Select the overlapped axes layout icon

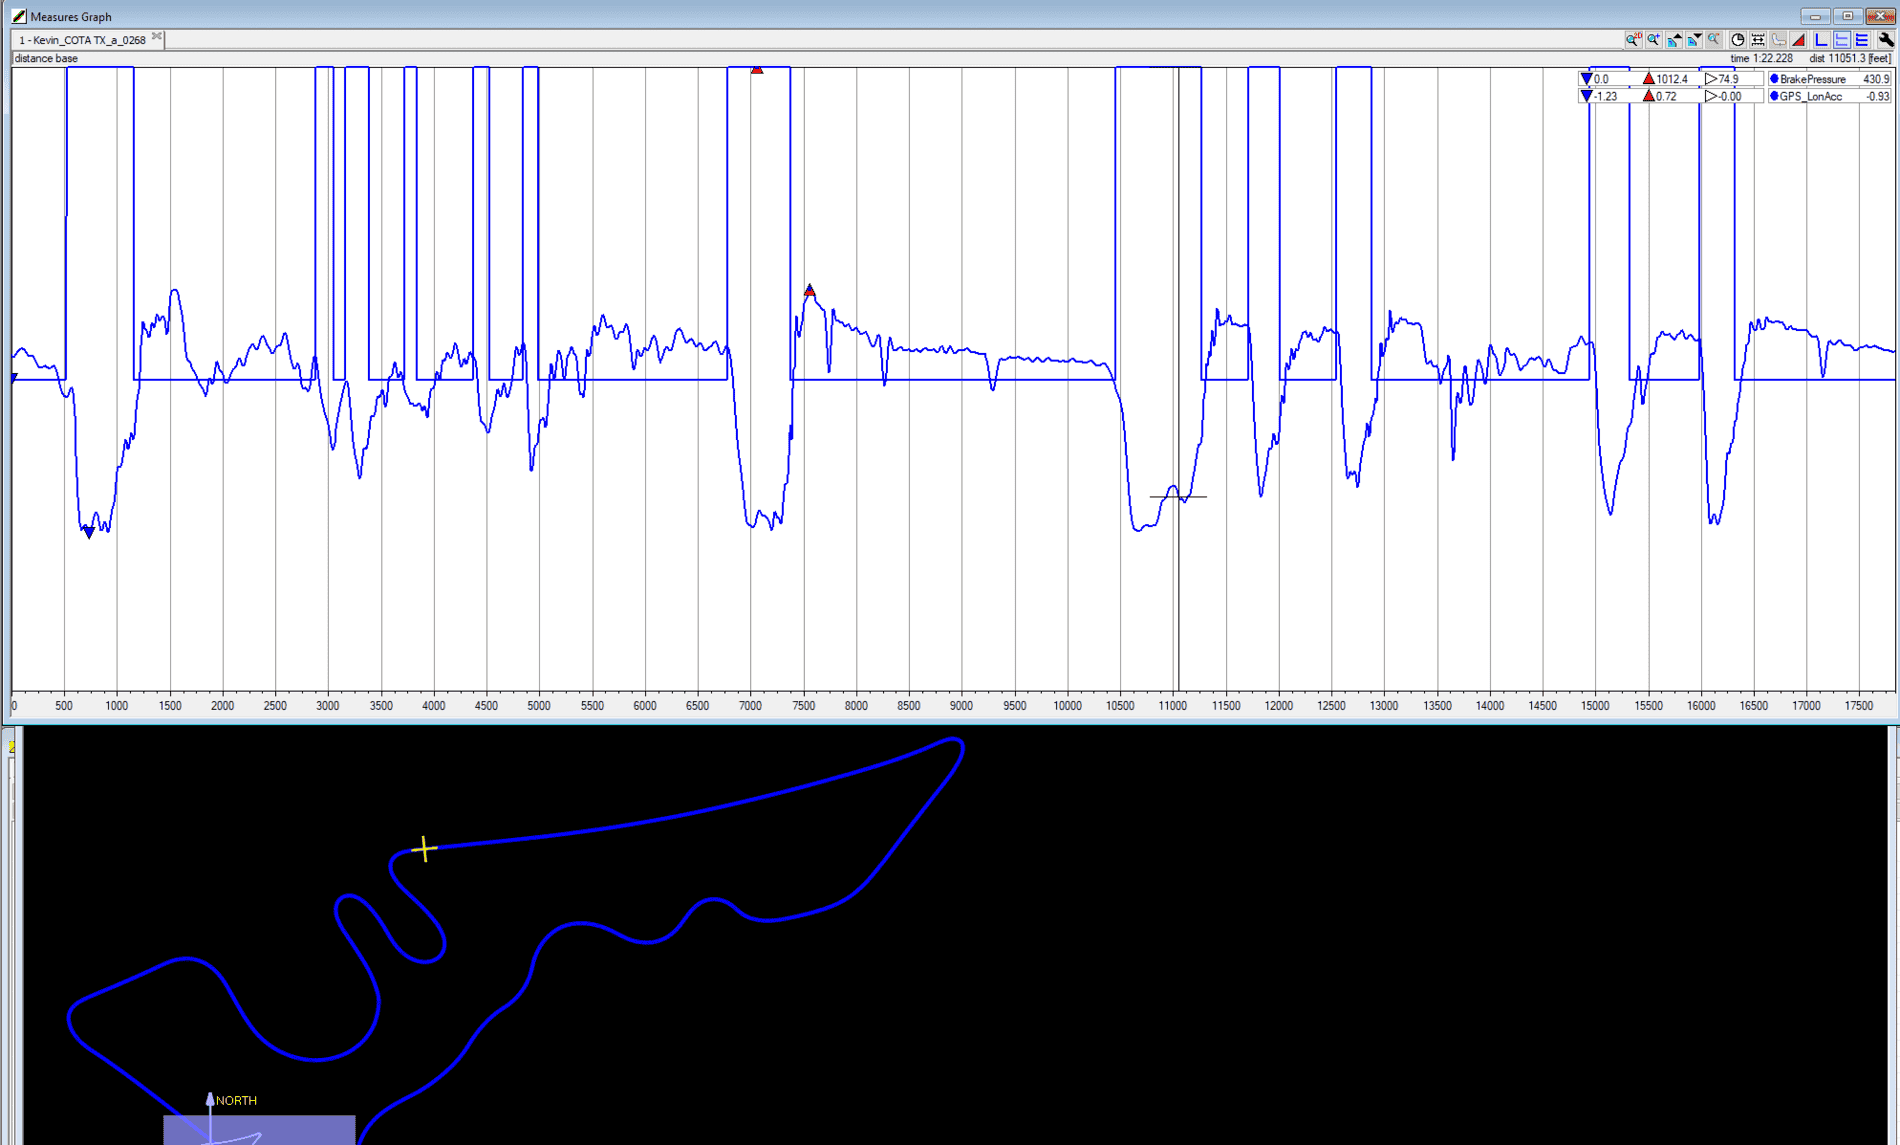coord(1842,40)
